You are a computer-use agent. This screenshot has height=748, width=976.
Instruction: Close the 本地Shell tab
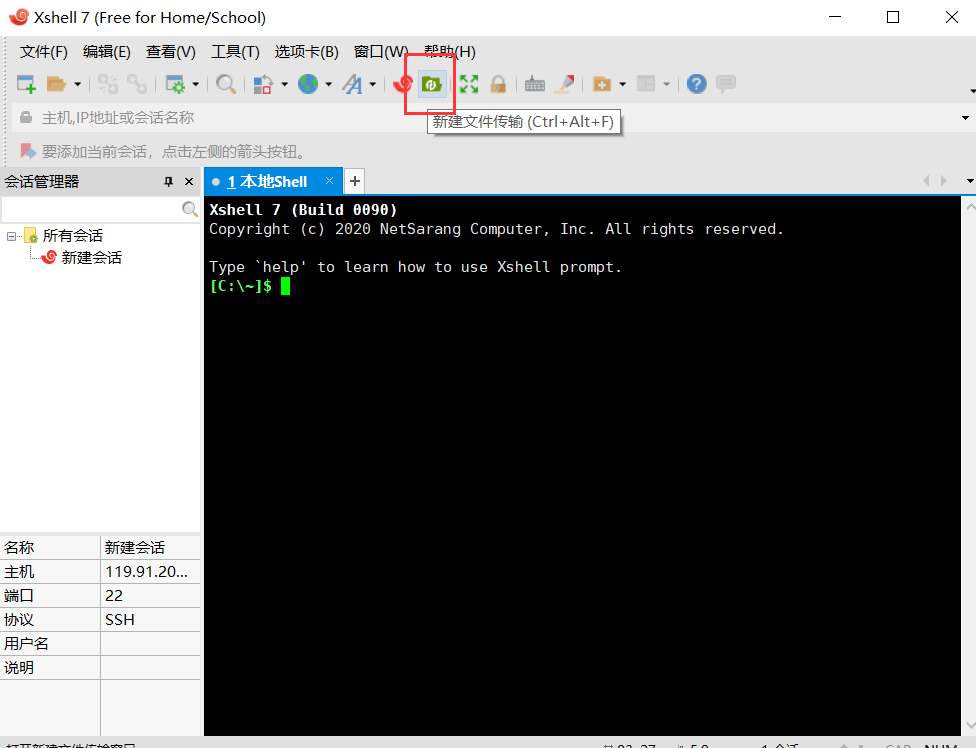point(329,180)
